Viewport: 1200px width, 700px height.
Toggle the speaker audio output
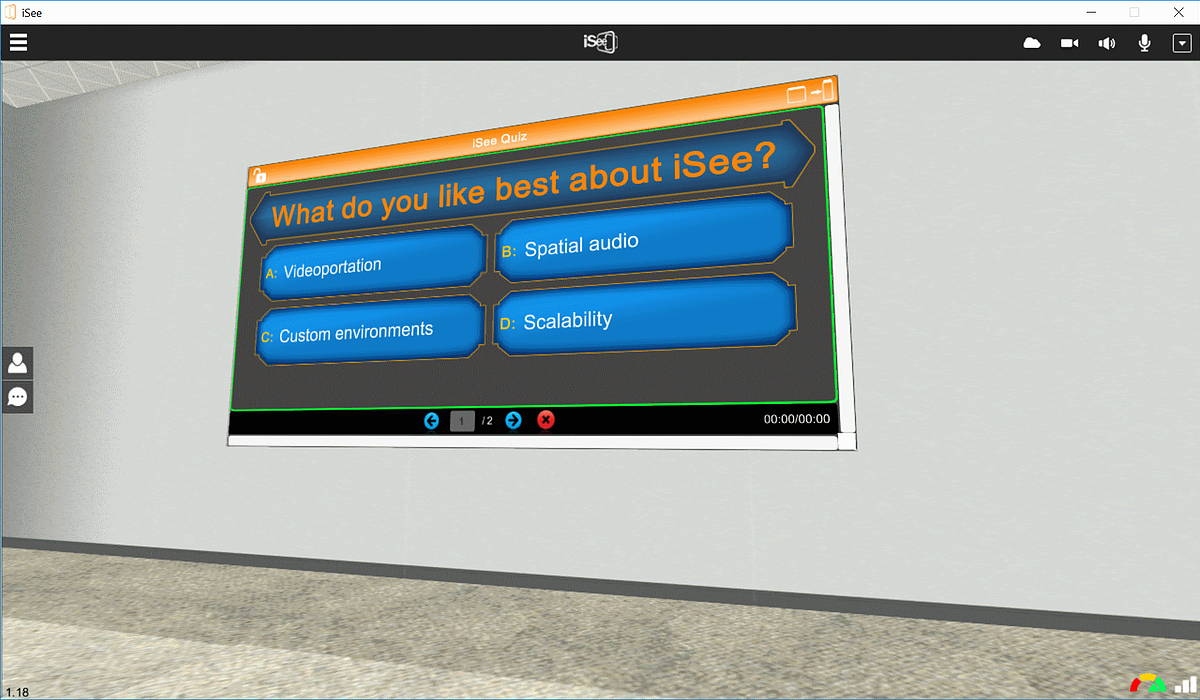pyautogui.click(x=1107, y=43)
